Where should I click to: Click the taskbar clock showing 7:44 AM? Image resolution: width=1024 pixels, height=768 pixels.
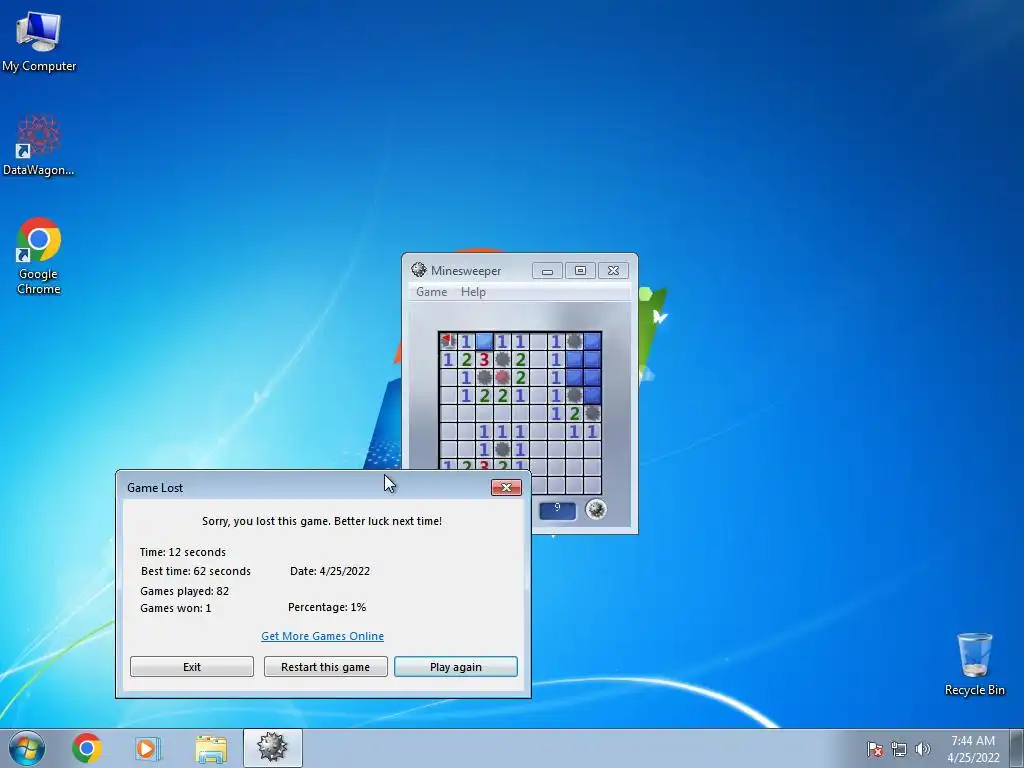[973, 749]
